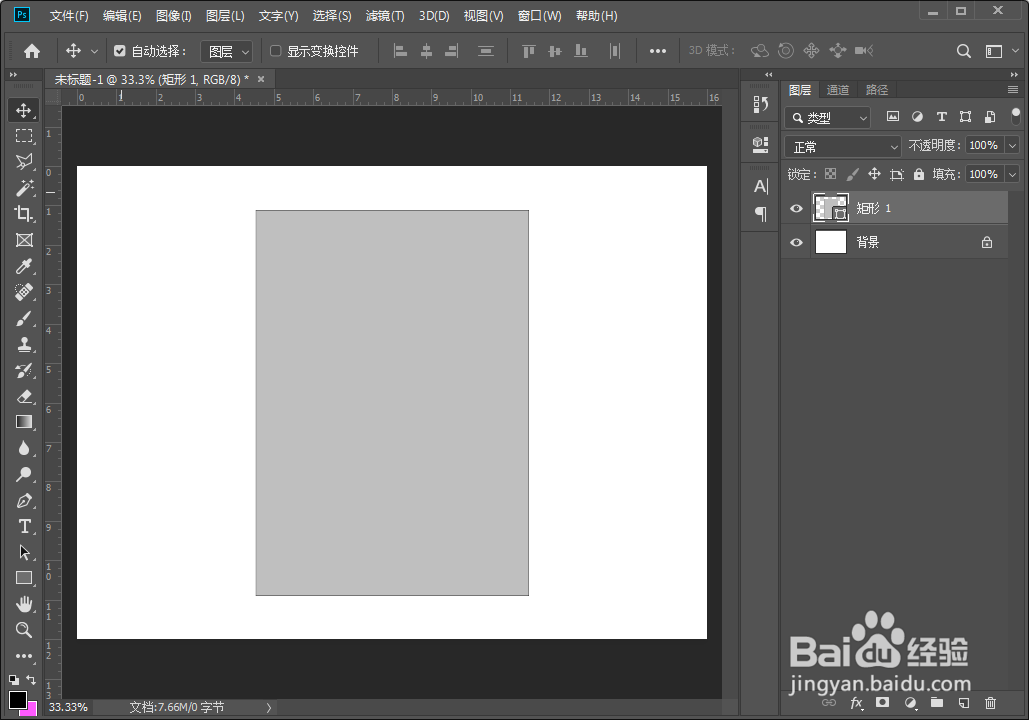
Task: Toggle lock all padlock button
Action: pos(919,174)
